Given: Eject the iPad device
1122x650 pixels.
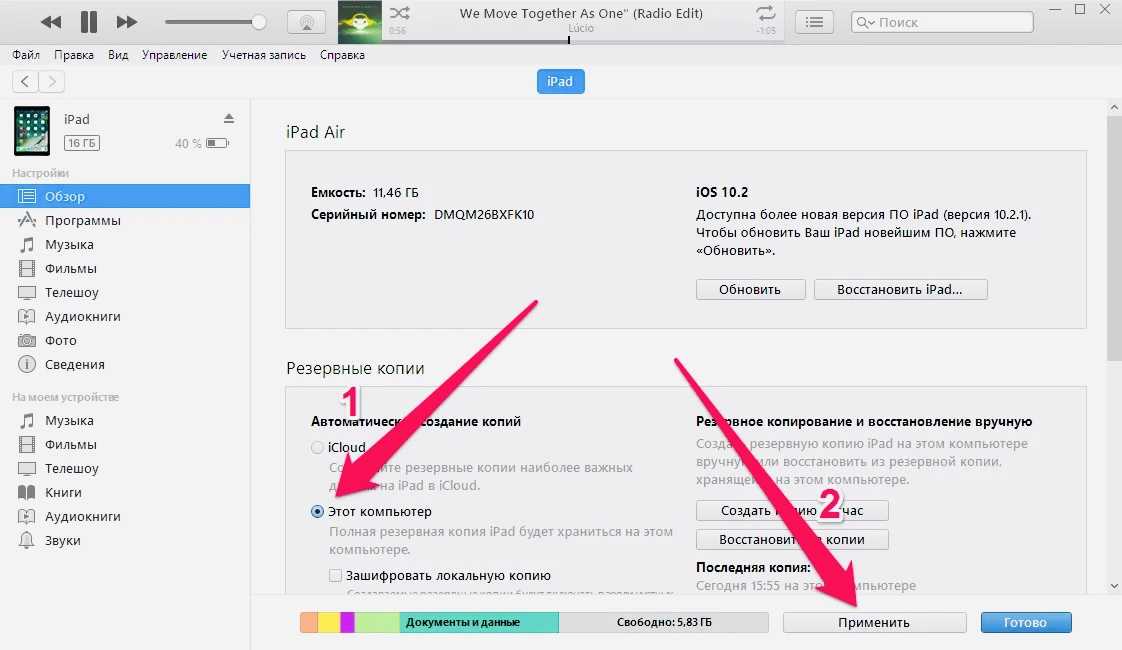Looking at the screenshot, I should [229, 118].
